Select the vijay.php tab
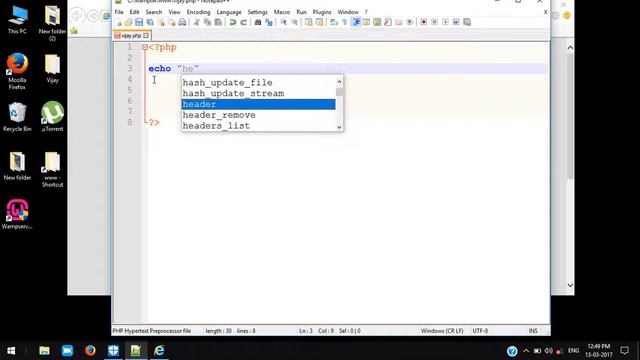Screen dimensions: 640x360 (x=131, y=36)
